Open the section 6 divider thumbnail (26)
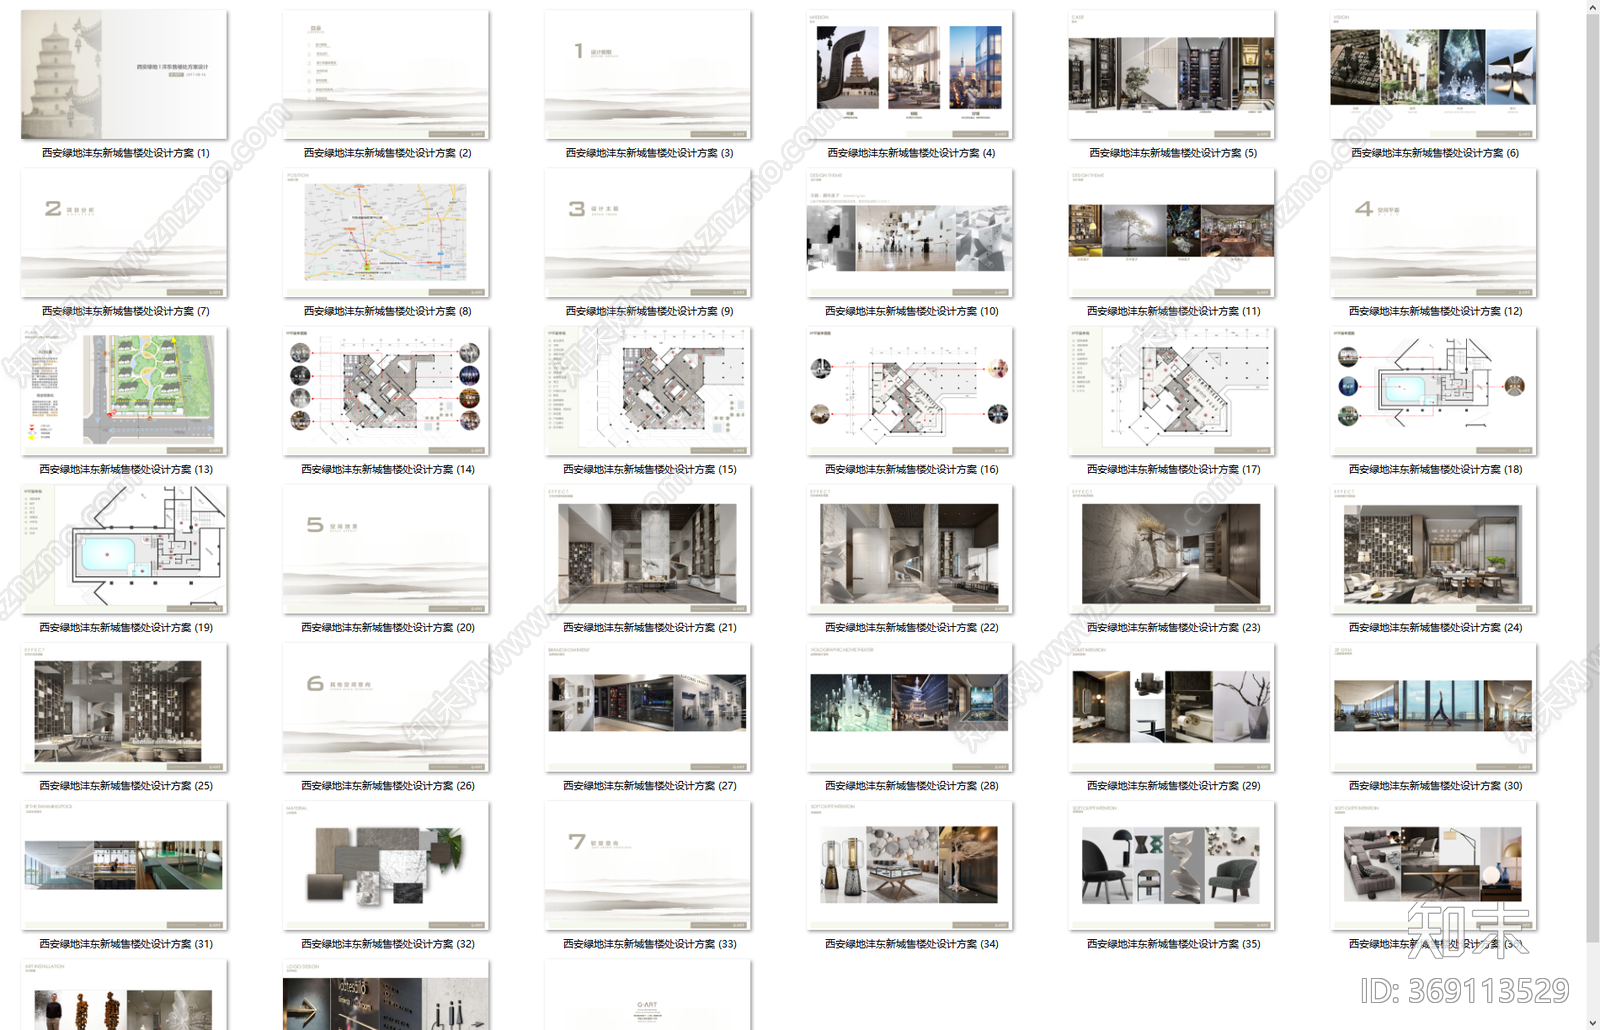 tap(386, 707)
